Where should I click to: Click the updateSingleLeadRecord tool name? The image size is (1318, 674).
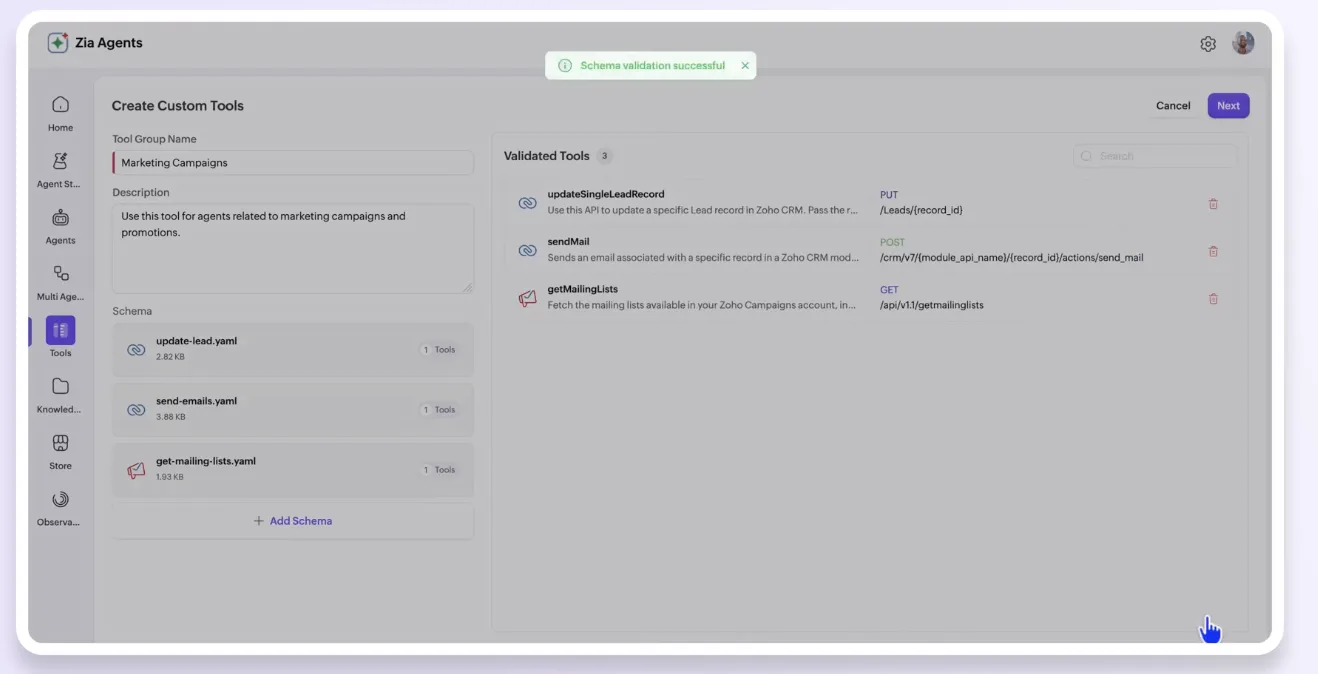click(x=606, y=194)
